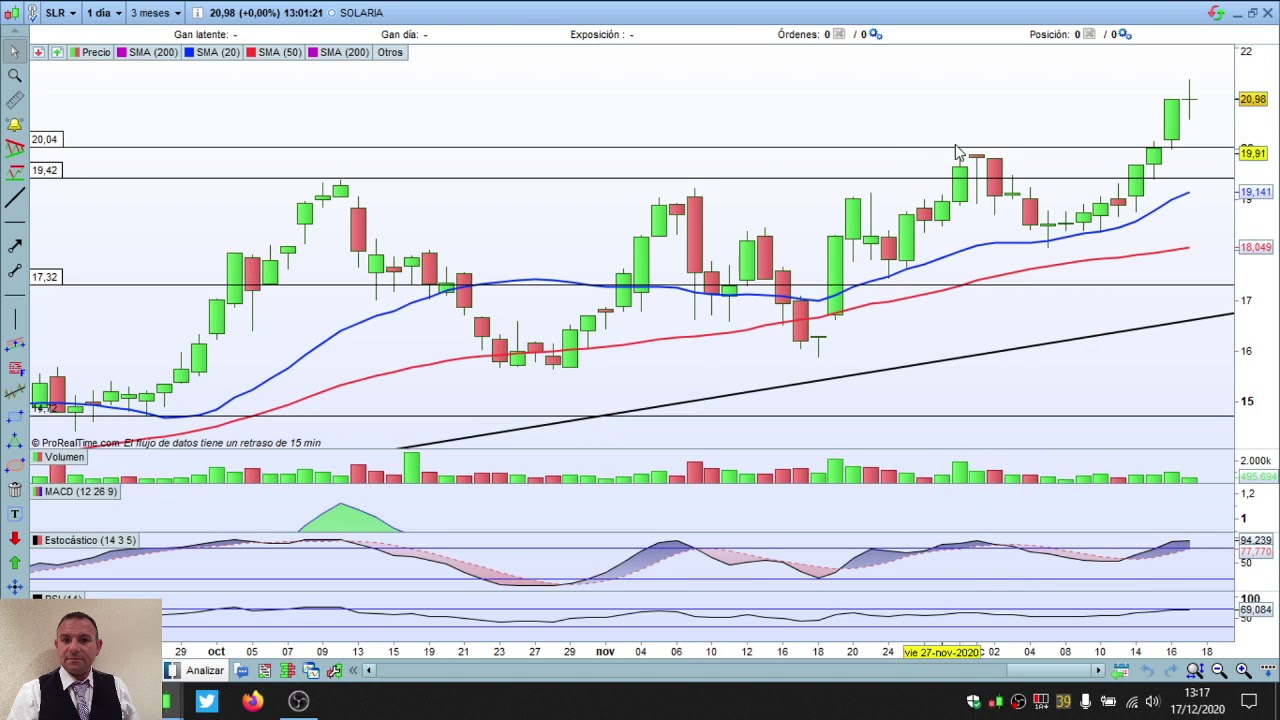Viewport: 1280px width, 720px height.
Task: Open the SLR ticker dropdown
Action: tap(62, 13)
